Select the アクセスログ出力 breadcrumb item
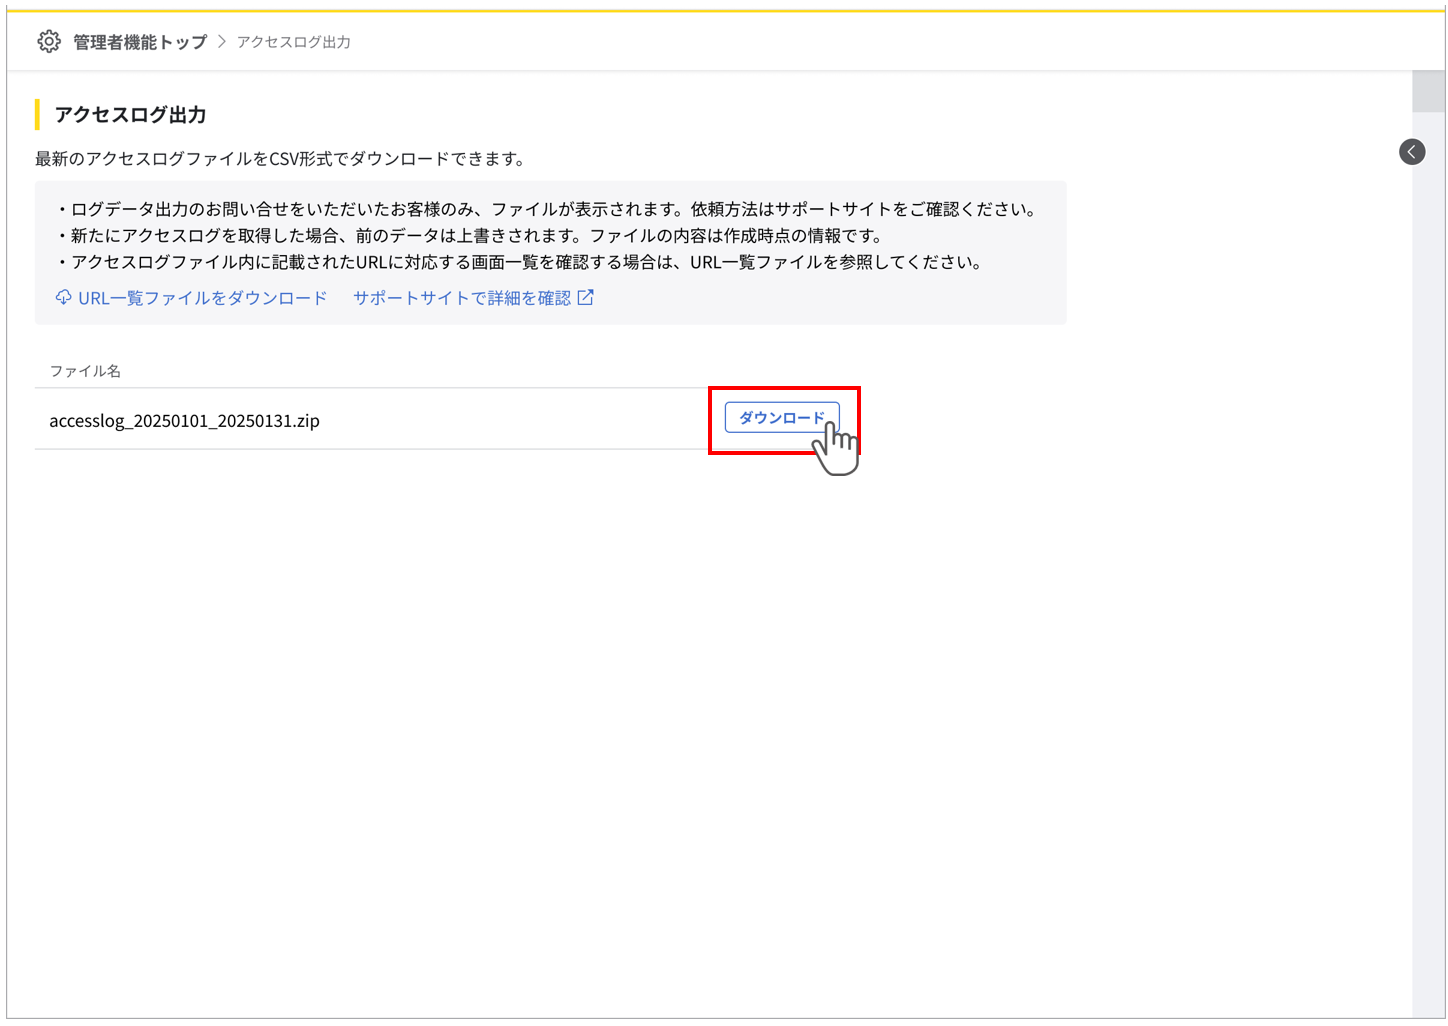The image size is (1448, 1026). [x=293, y=42]
